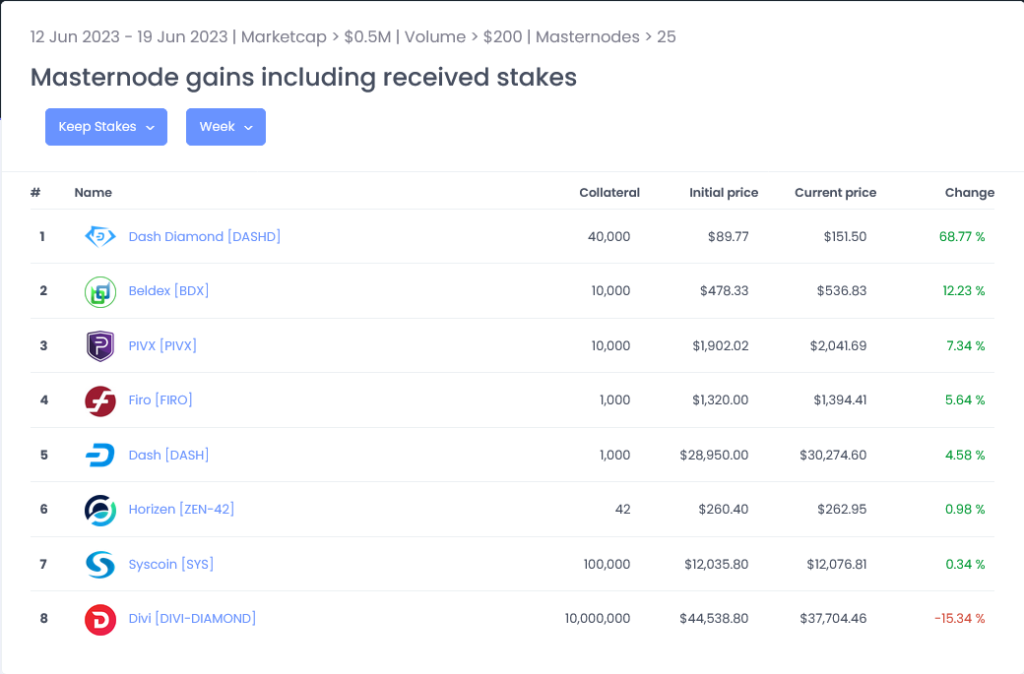1024x674 pixels.
Task: Expand the Week period dropdown
Action: click(x=225, y=127)
